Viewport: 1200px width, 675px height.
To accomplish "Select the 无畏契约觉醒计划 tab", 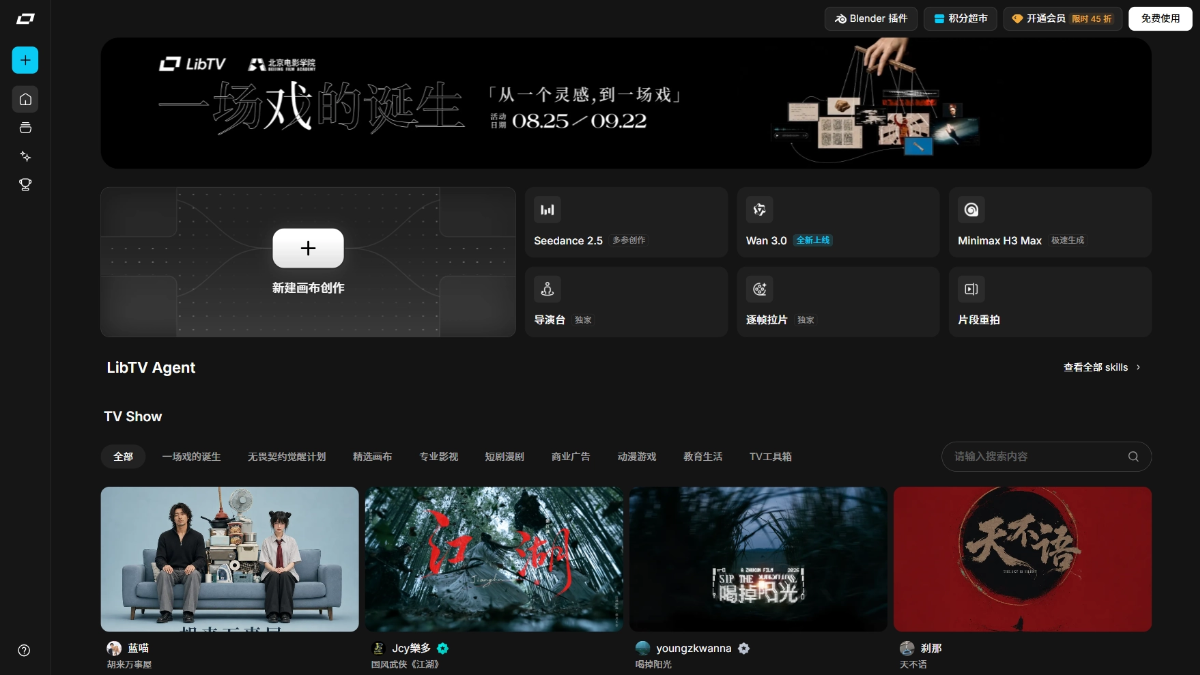I will [x=287, y=457].
